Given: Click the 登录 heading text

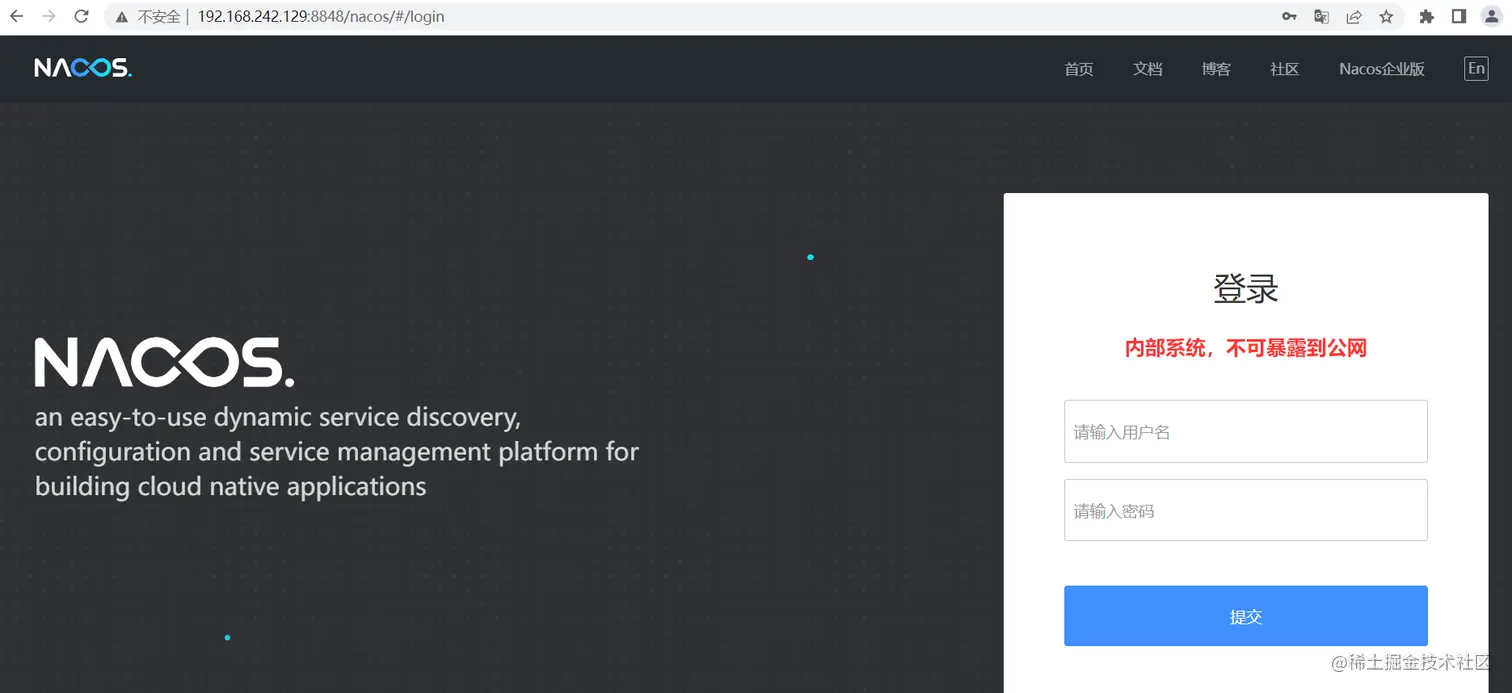Looking at the screenshot, I should tap(1246, 289).
